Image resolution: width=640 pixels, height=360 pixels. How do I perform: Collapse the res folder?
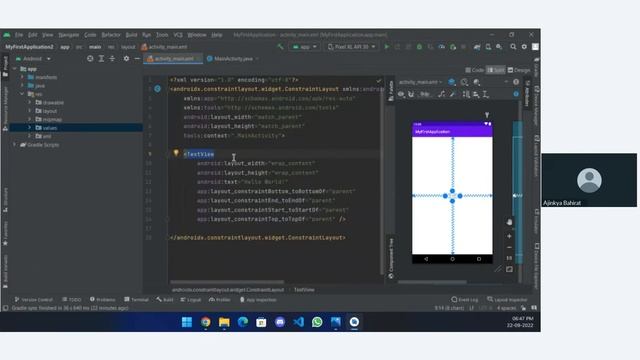[22, 94]
